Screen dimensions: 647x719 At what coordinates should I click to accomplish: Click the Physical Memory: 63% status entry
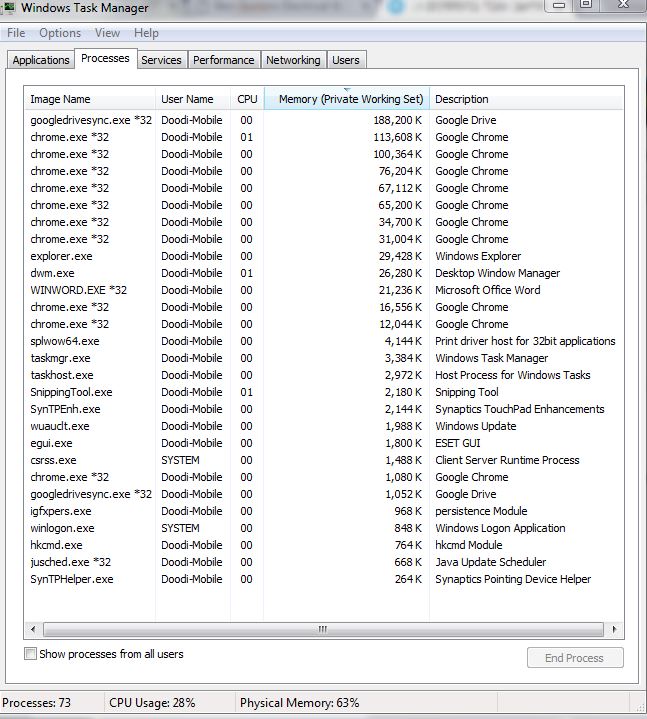(299, 702)
